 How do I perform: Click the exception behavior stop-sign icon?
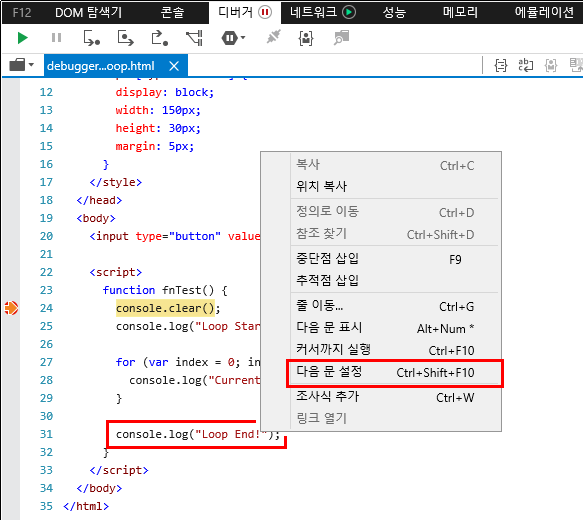[229, 38]
